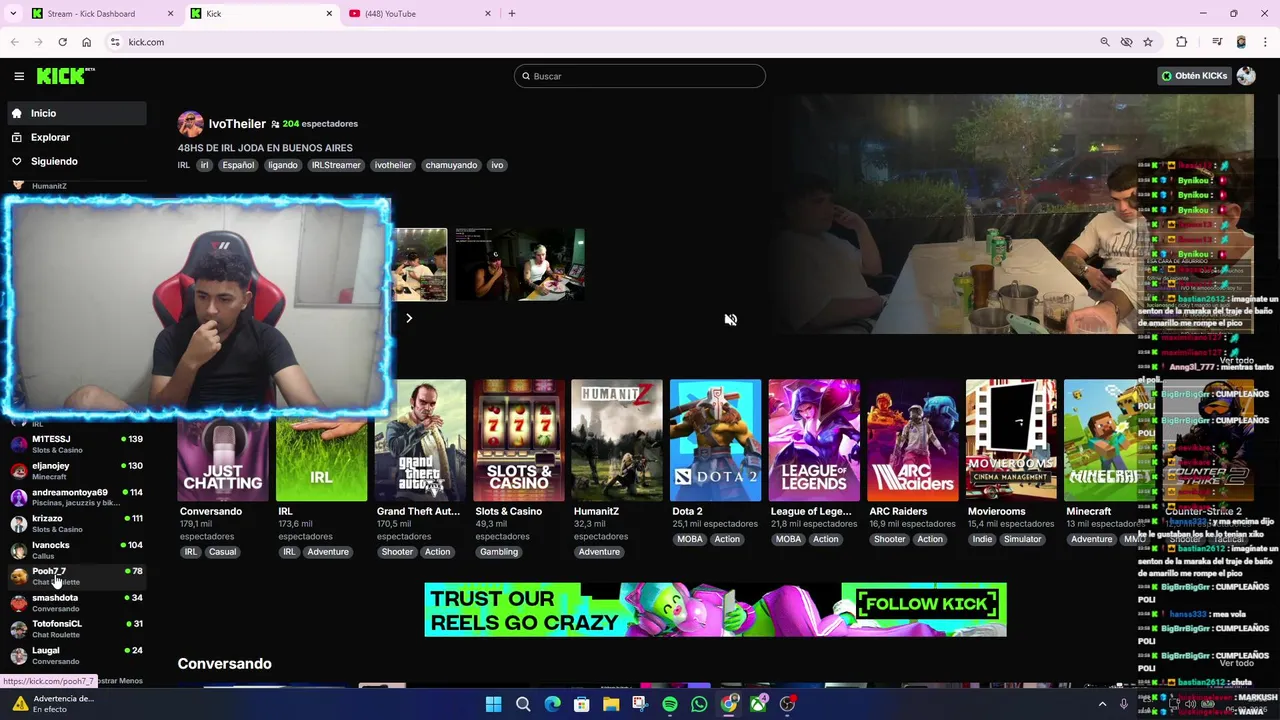Open Windows Start menu
Screen dimensions: 1280x720
click(x=493, y=704)
